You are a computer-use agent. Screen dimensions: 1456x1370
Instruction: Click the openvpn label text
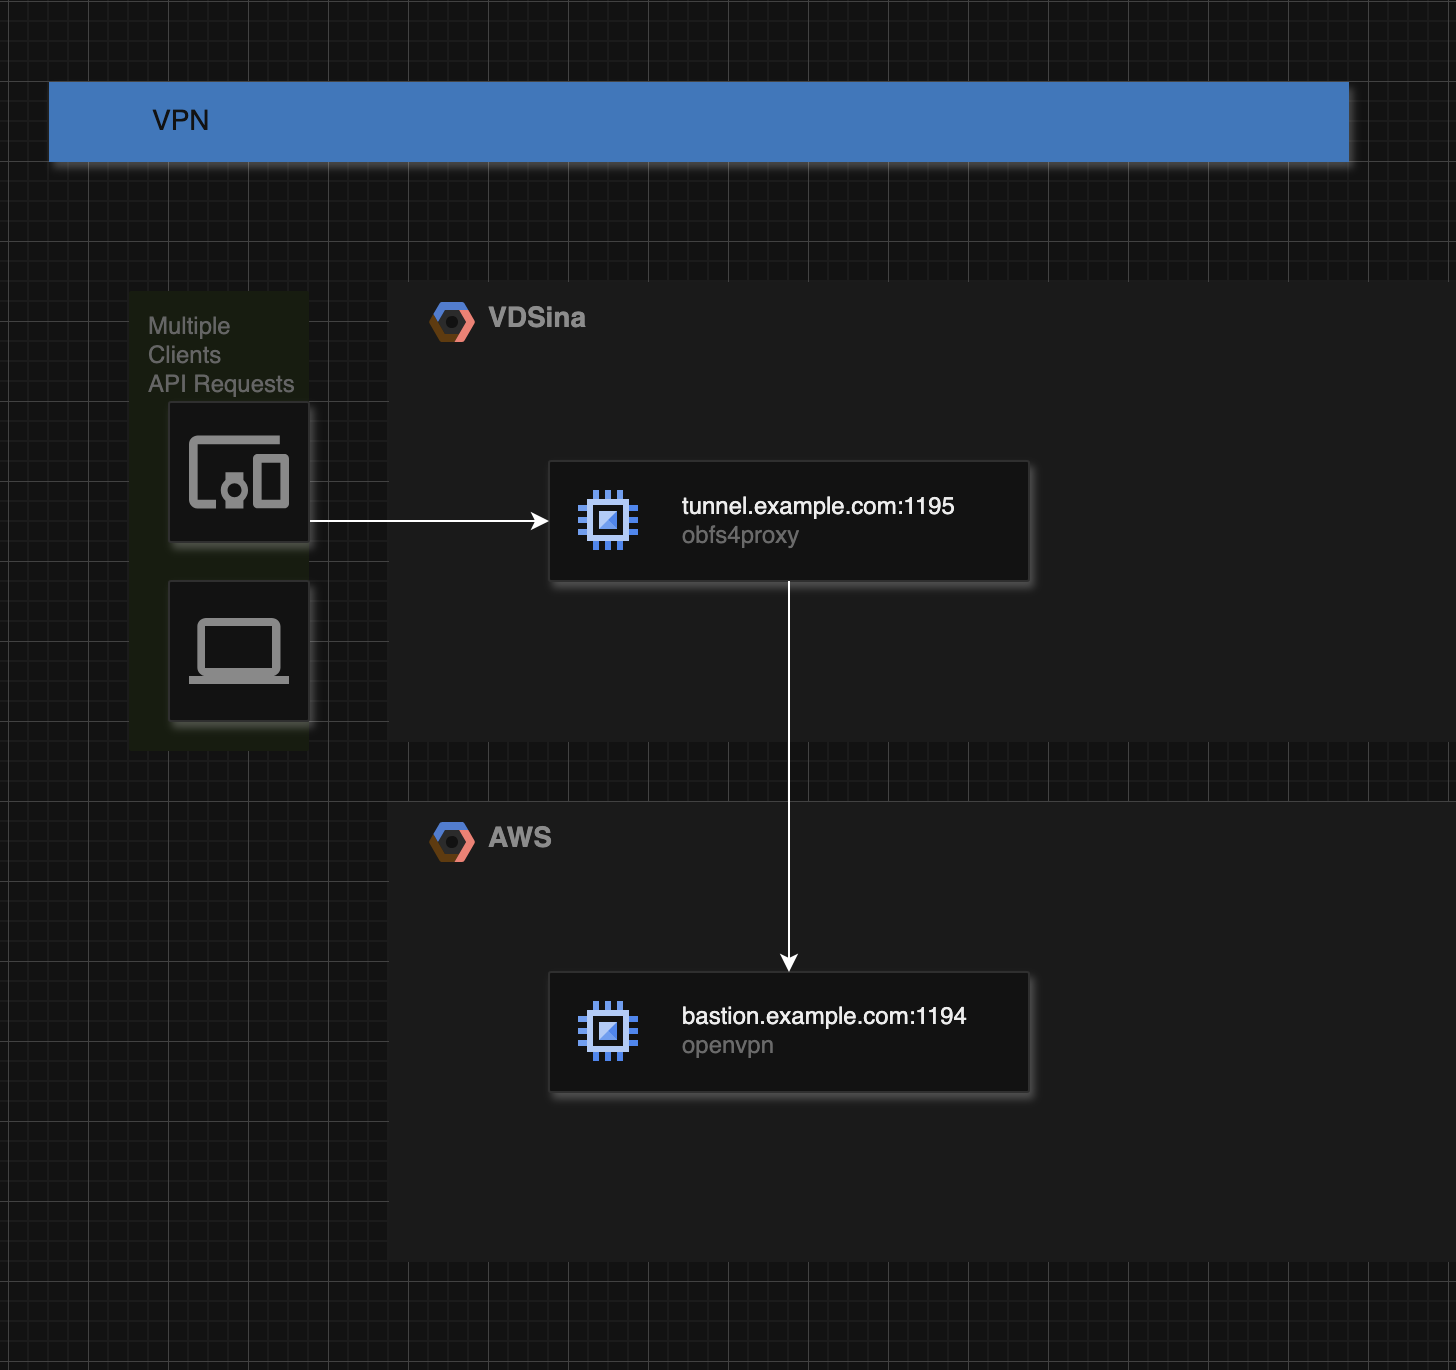coord(727,1046)
